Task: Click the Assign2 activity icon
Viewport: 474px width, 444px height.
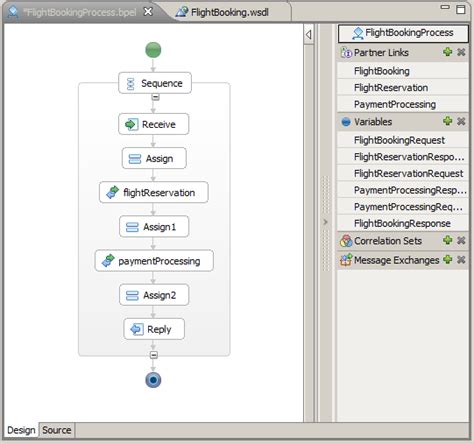Action: pos(132,295)
